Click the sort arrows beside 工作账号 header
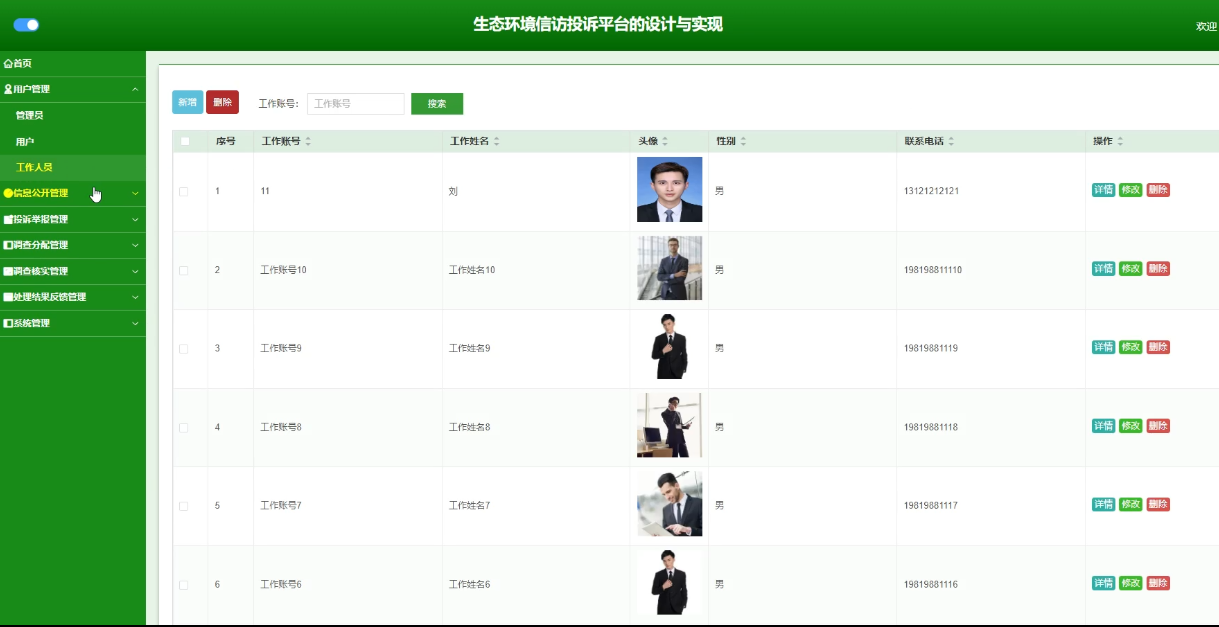This screenshot has width=1219, height=627. click(x=308, y=142)
